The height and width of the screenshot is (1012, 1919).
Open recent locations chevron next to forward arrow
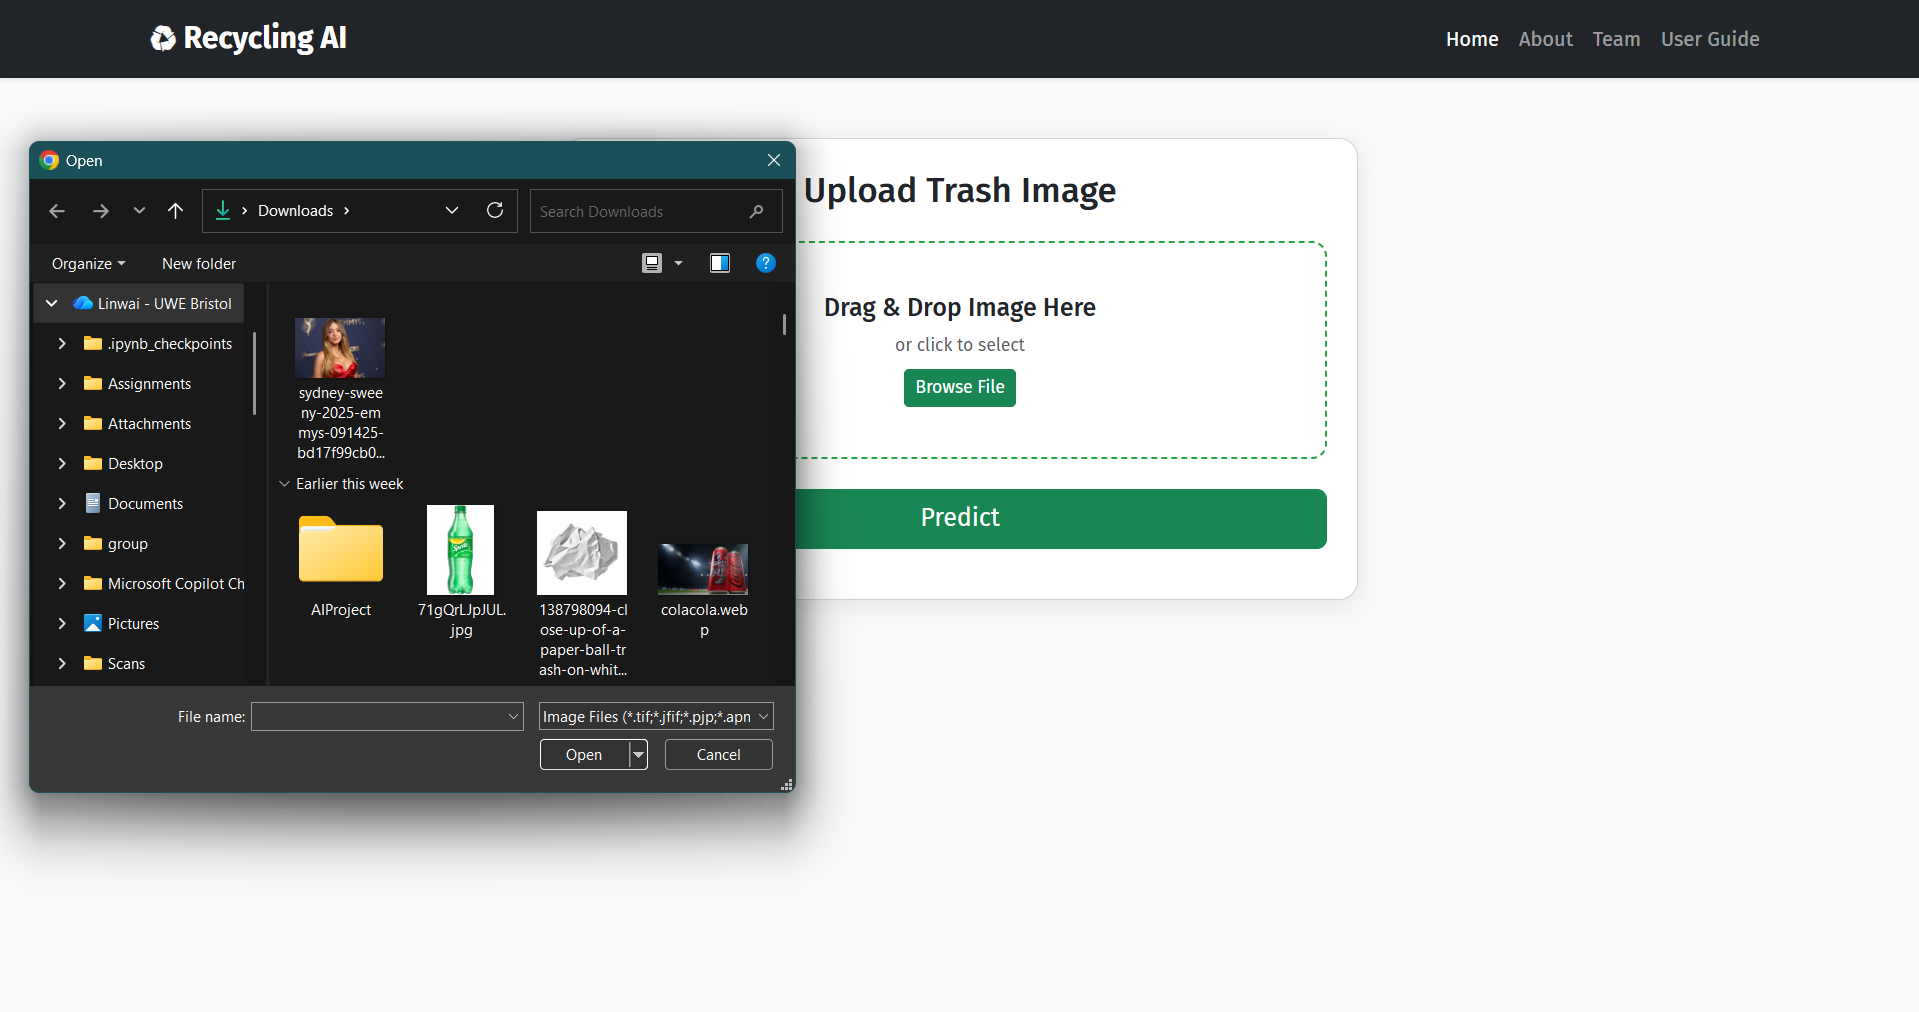point(139,211)
